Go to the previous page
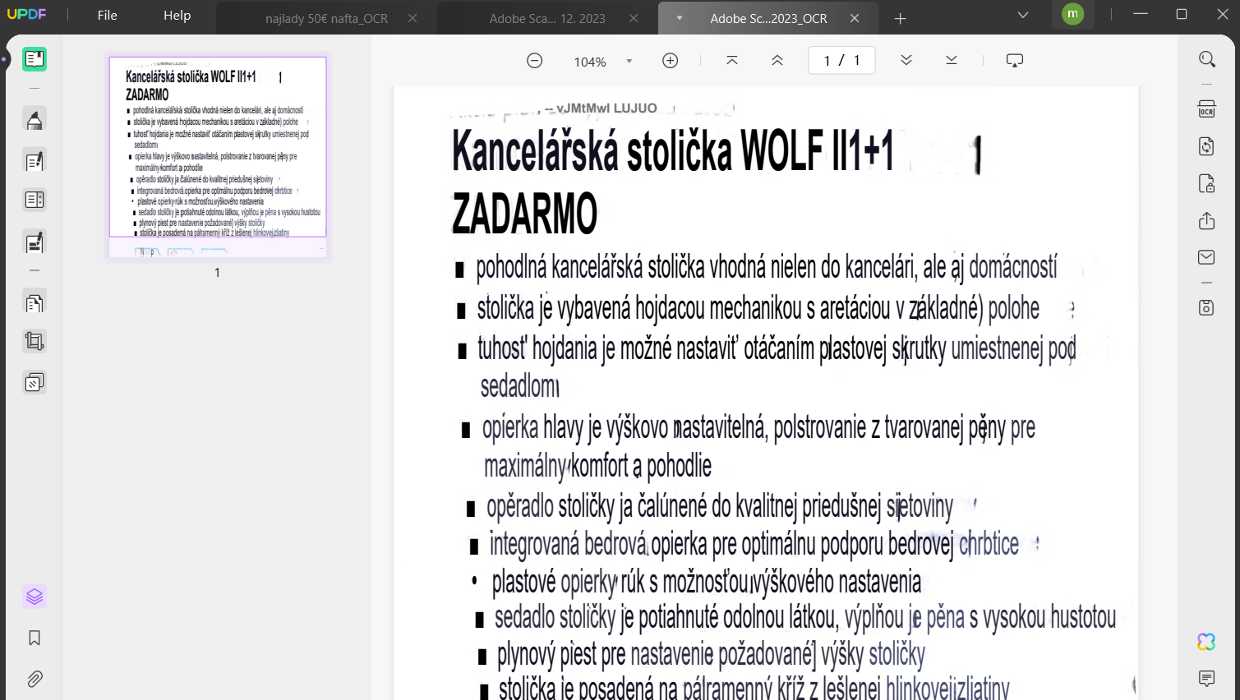 click(x=777, y=61)
